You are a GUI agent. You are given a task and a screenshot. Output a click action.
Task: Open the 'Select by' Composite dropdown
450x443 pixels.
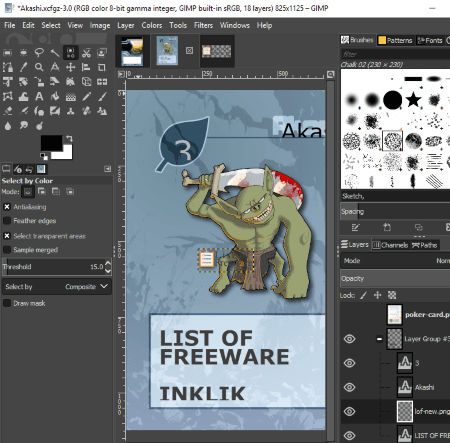(57, 287)
